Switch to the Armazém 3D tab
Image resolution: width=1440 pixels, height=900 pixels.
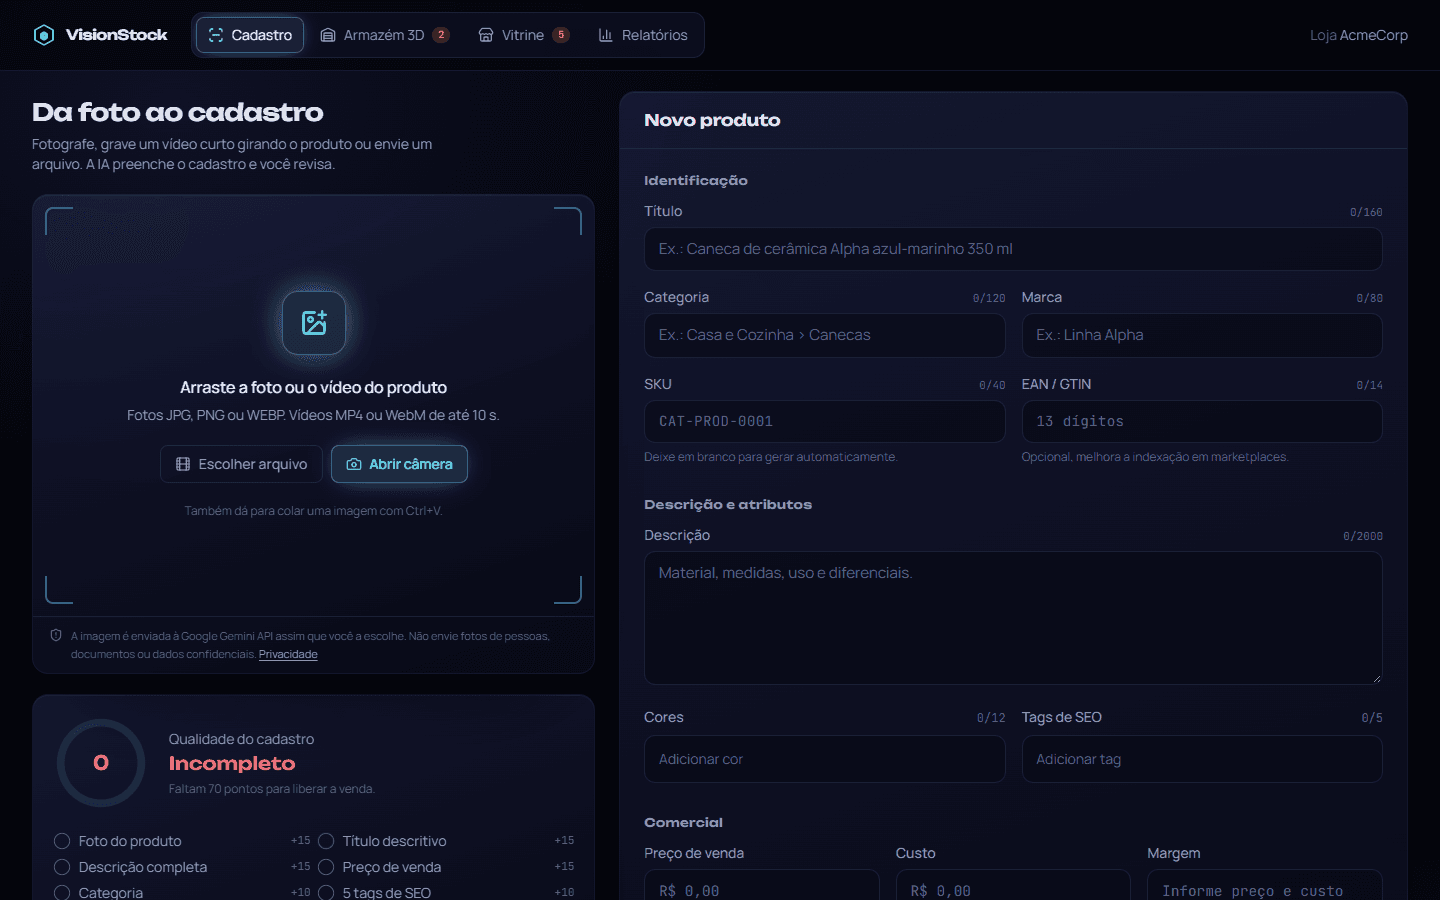[385, 35]
